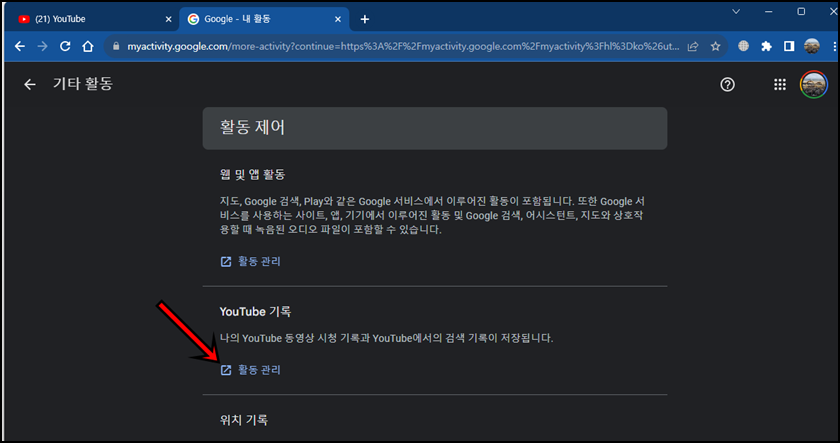Minimize the browser window
This screenshot has width=840, height=443.
pos(769,11)
